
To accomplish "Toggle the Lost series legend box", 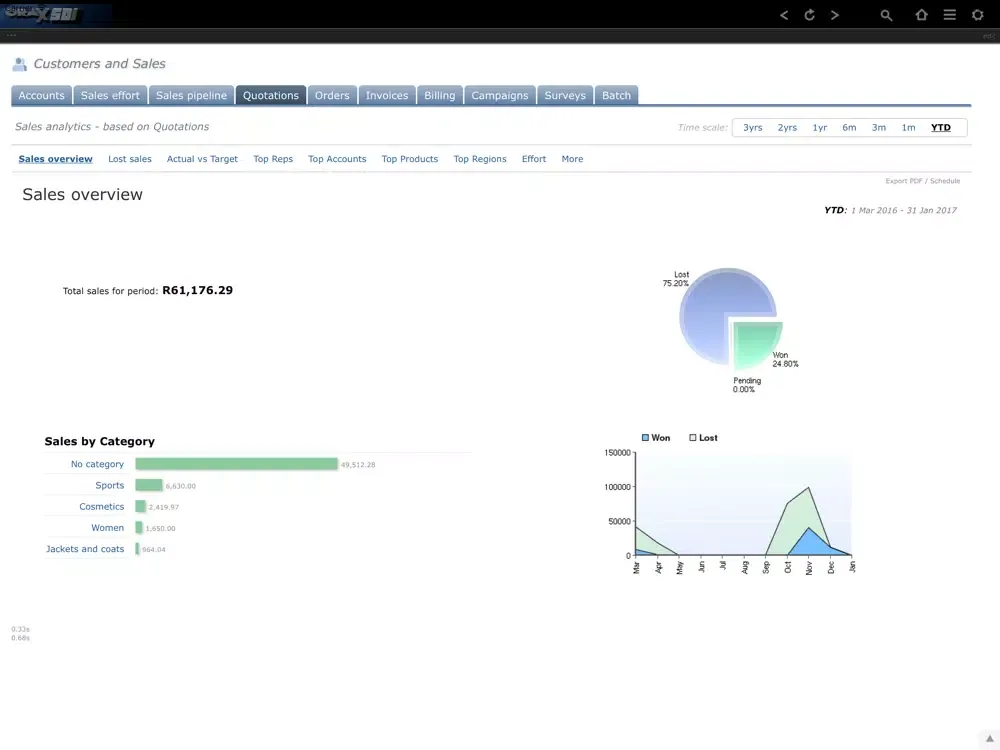I will point(692,438).
